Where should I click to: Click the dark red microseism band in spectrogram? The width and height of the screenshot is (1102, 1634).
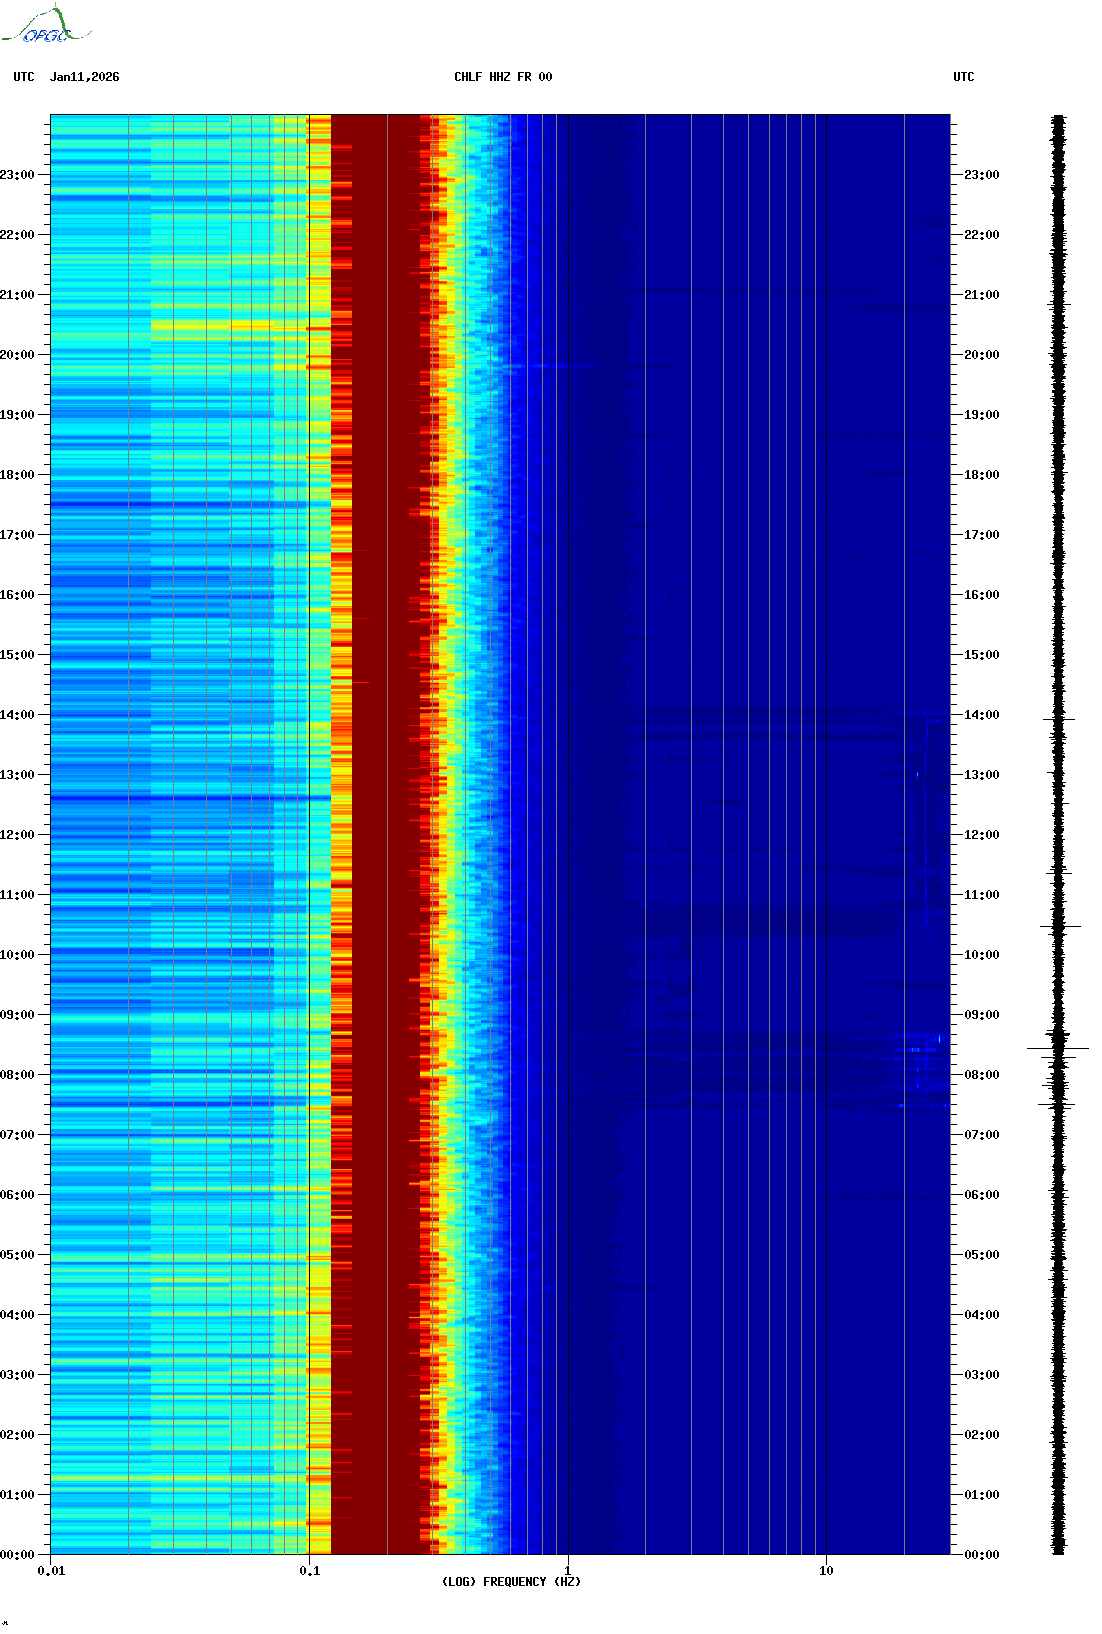tap(375, 800)
